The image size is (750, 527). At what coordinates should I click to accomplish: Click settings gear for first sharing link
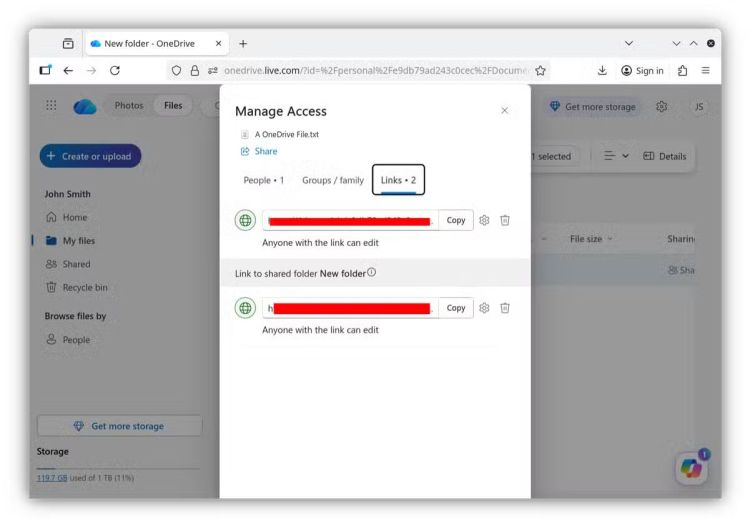[485, 220]
